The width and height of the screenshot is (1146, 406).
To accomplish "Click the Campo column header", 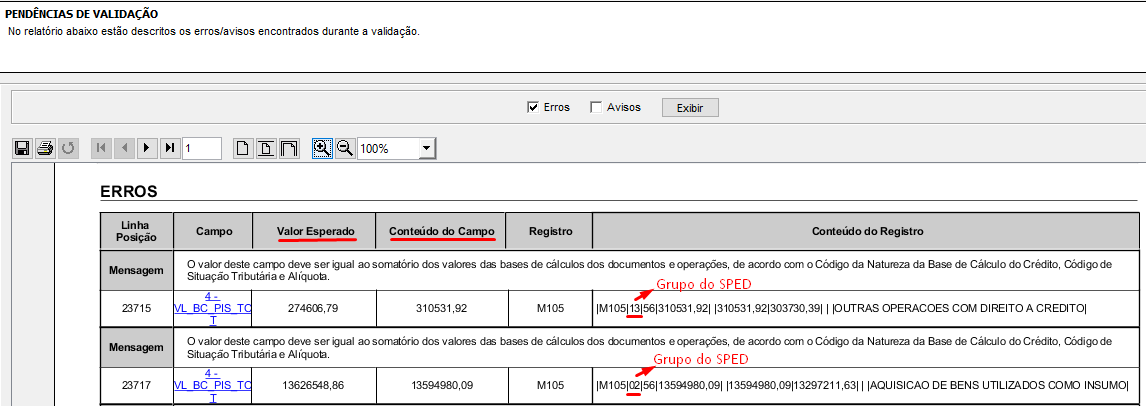I will point(213,231).
